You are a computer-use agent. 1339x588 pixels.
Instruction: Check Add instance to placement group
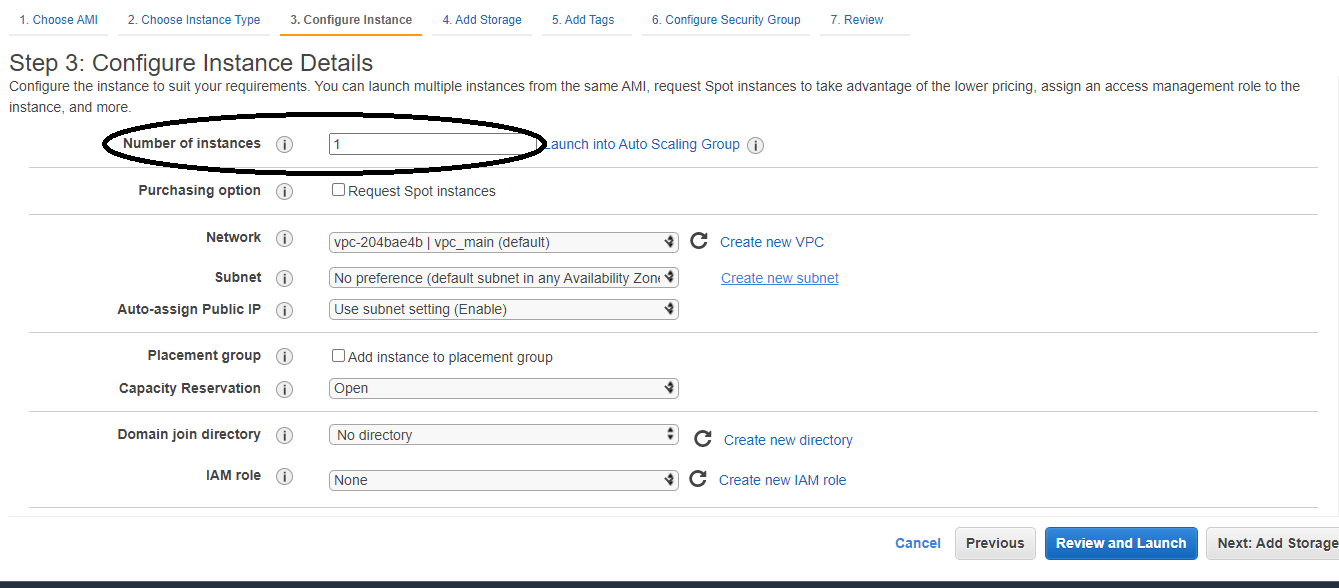click(x=338, y=355)
